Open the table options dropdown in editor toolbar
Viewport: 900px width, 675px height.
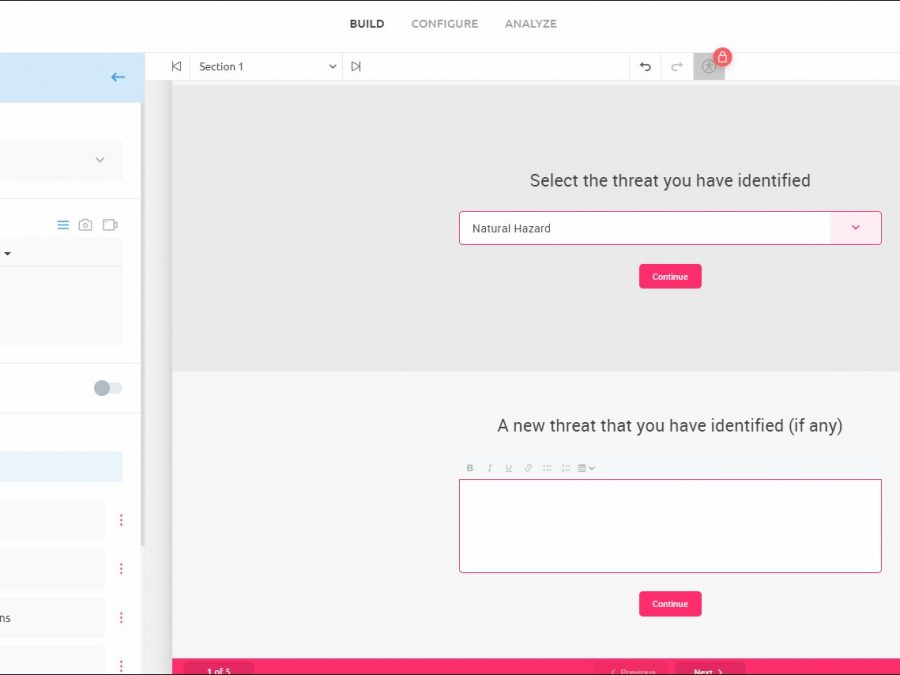click(x=586, y=468)
